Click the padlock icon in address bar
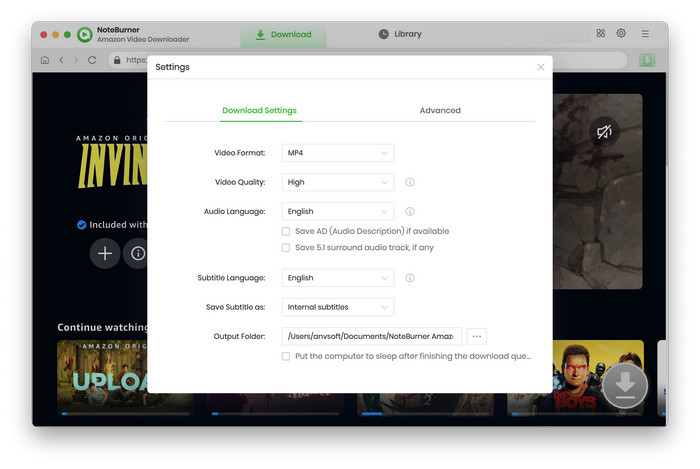The width and height of the screenshot is (700, 469). click(117, 60)
